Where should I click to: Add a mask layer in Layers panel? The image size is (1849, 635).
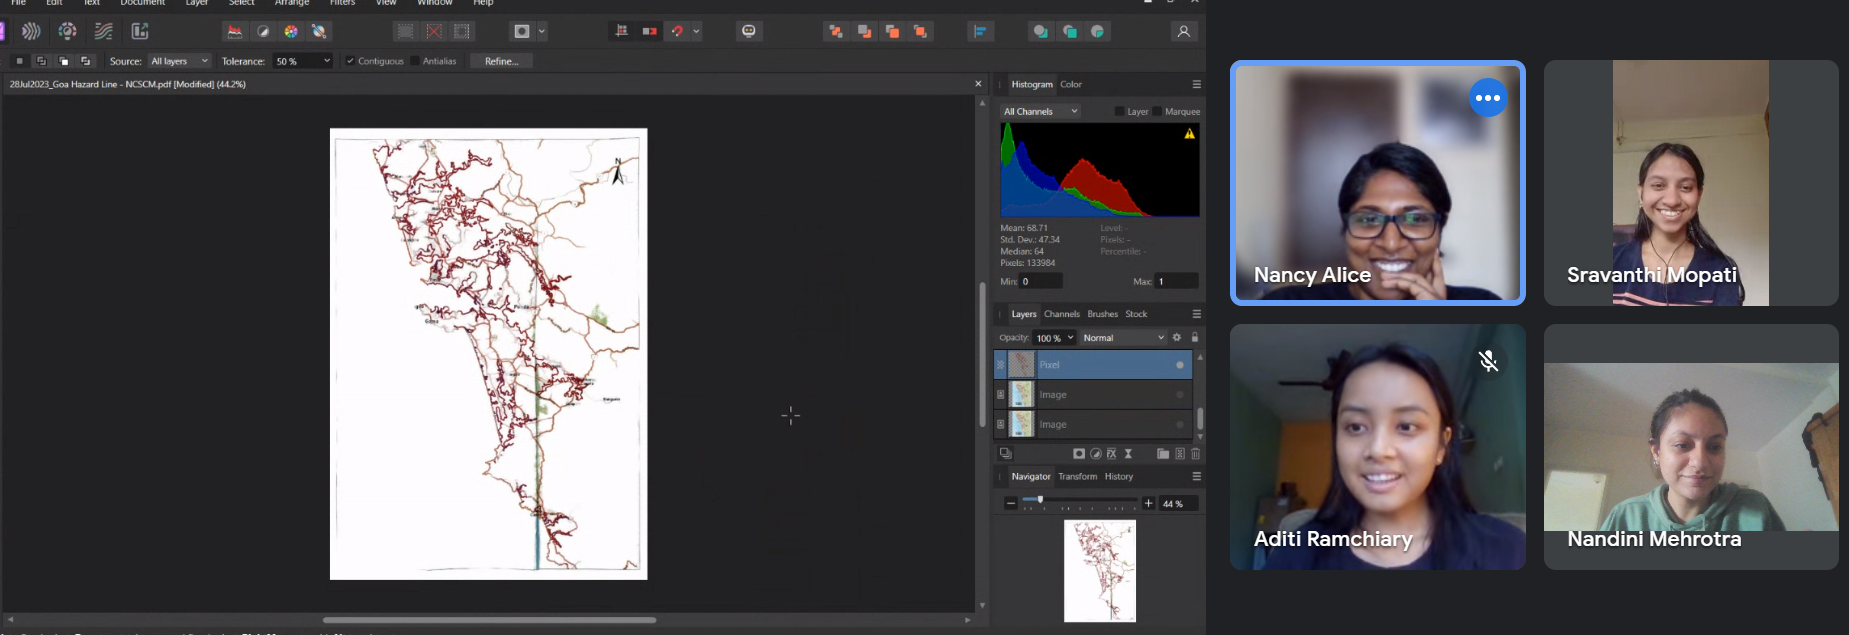pos(1079,454)
